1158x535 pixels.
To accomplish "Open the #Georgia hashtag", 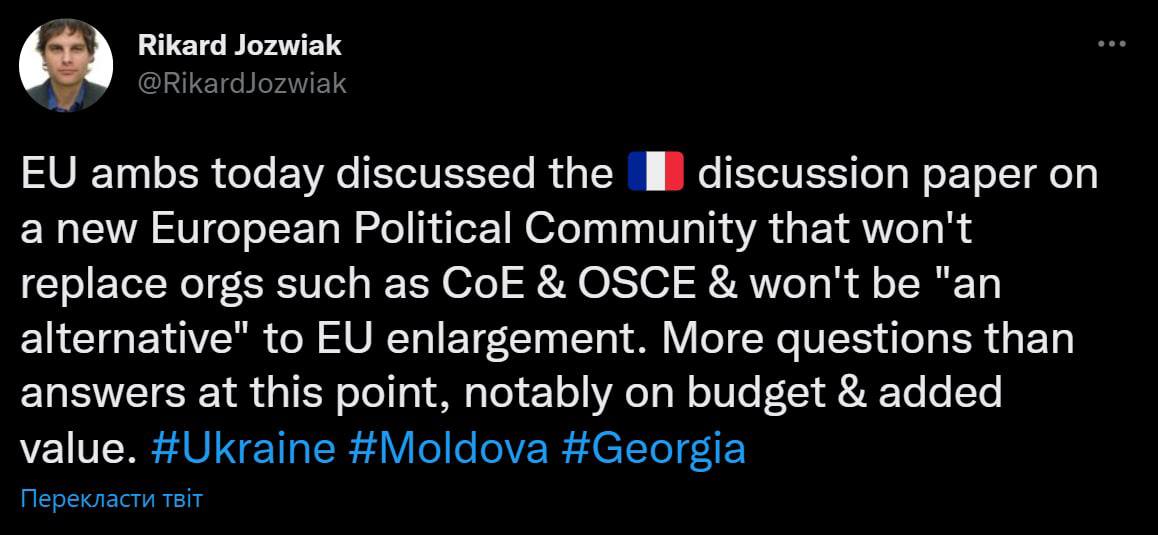I will (x=654, y=449).
